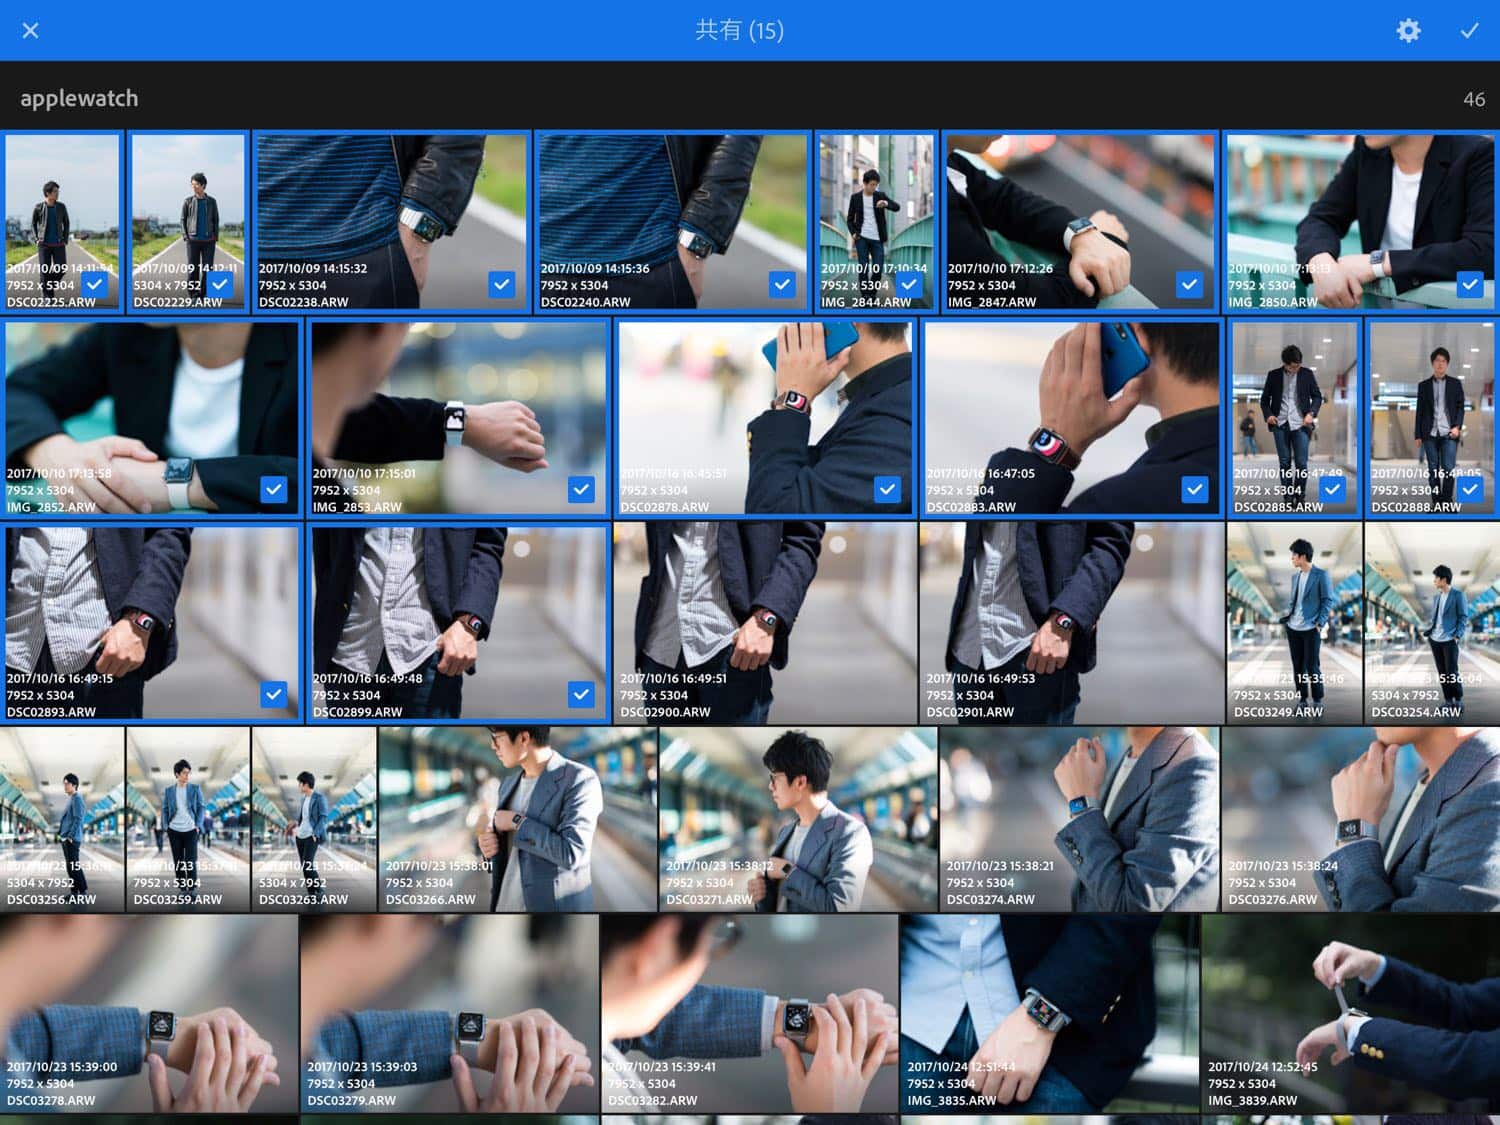Toggle checkmark on IMG_2853.ARW
The image size is (1500, 1125).
click(581, 489)
